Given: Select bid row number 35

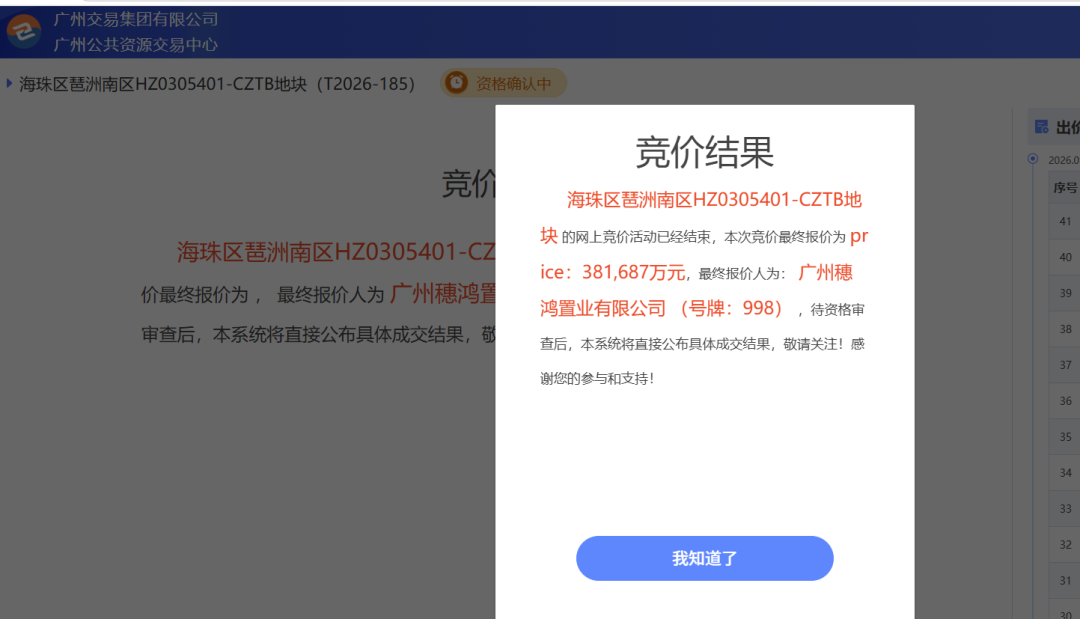Looking at the screenshot, I should [x=1066, y=437].
